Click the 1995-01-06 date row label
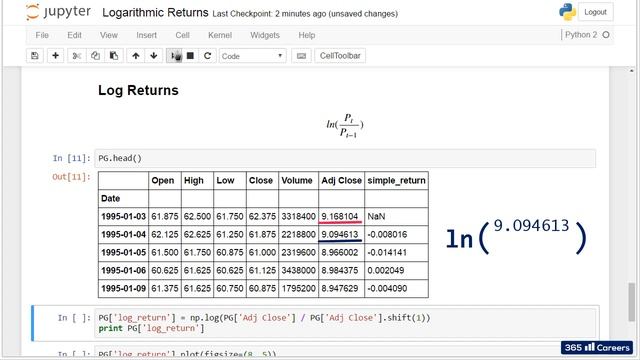Screen dimensions: 640x360 [x=123, y=270]
